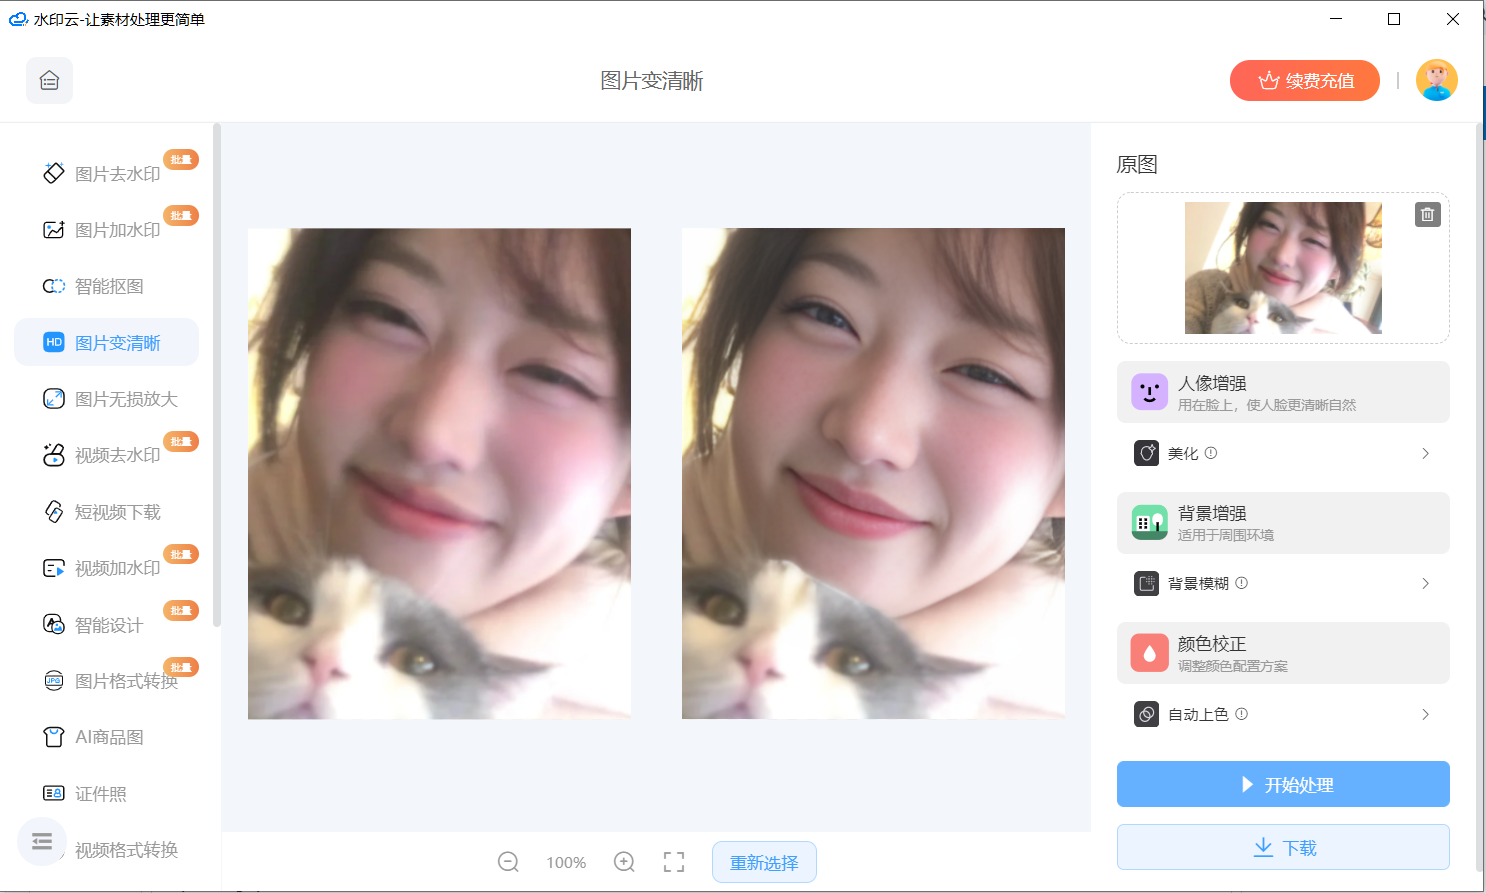Click the 重新选择 button
The image size is (1486, 893).
(x=764, y=862)
